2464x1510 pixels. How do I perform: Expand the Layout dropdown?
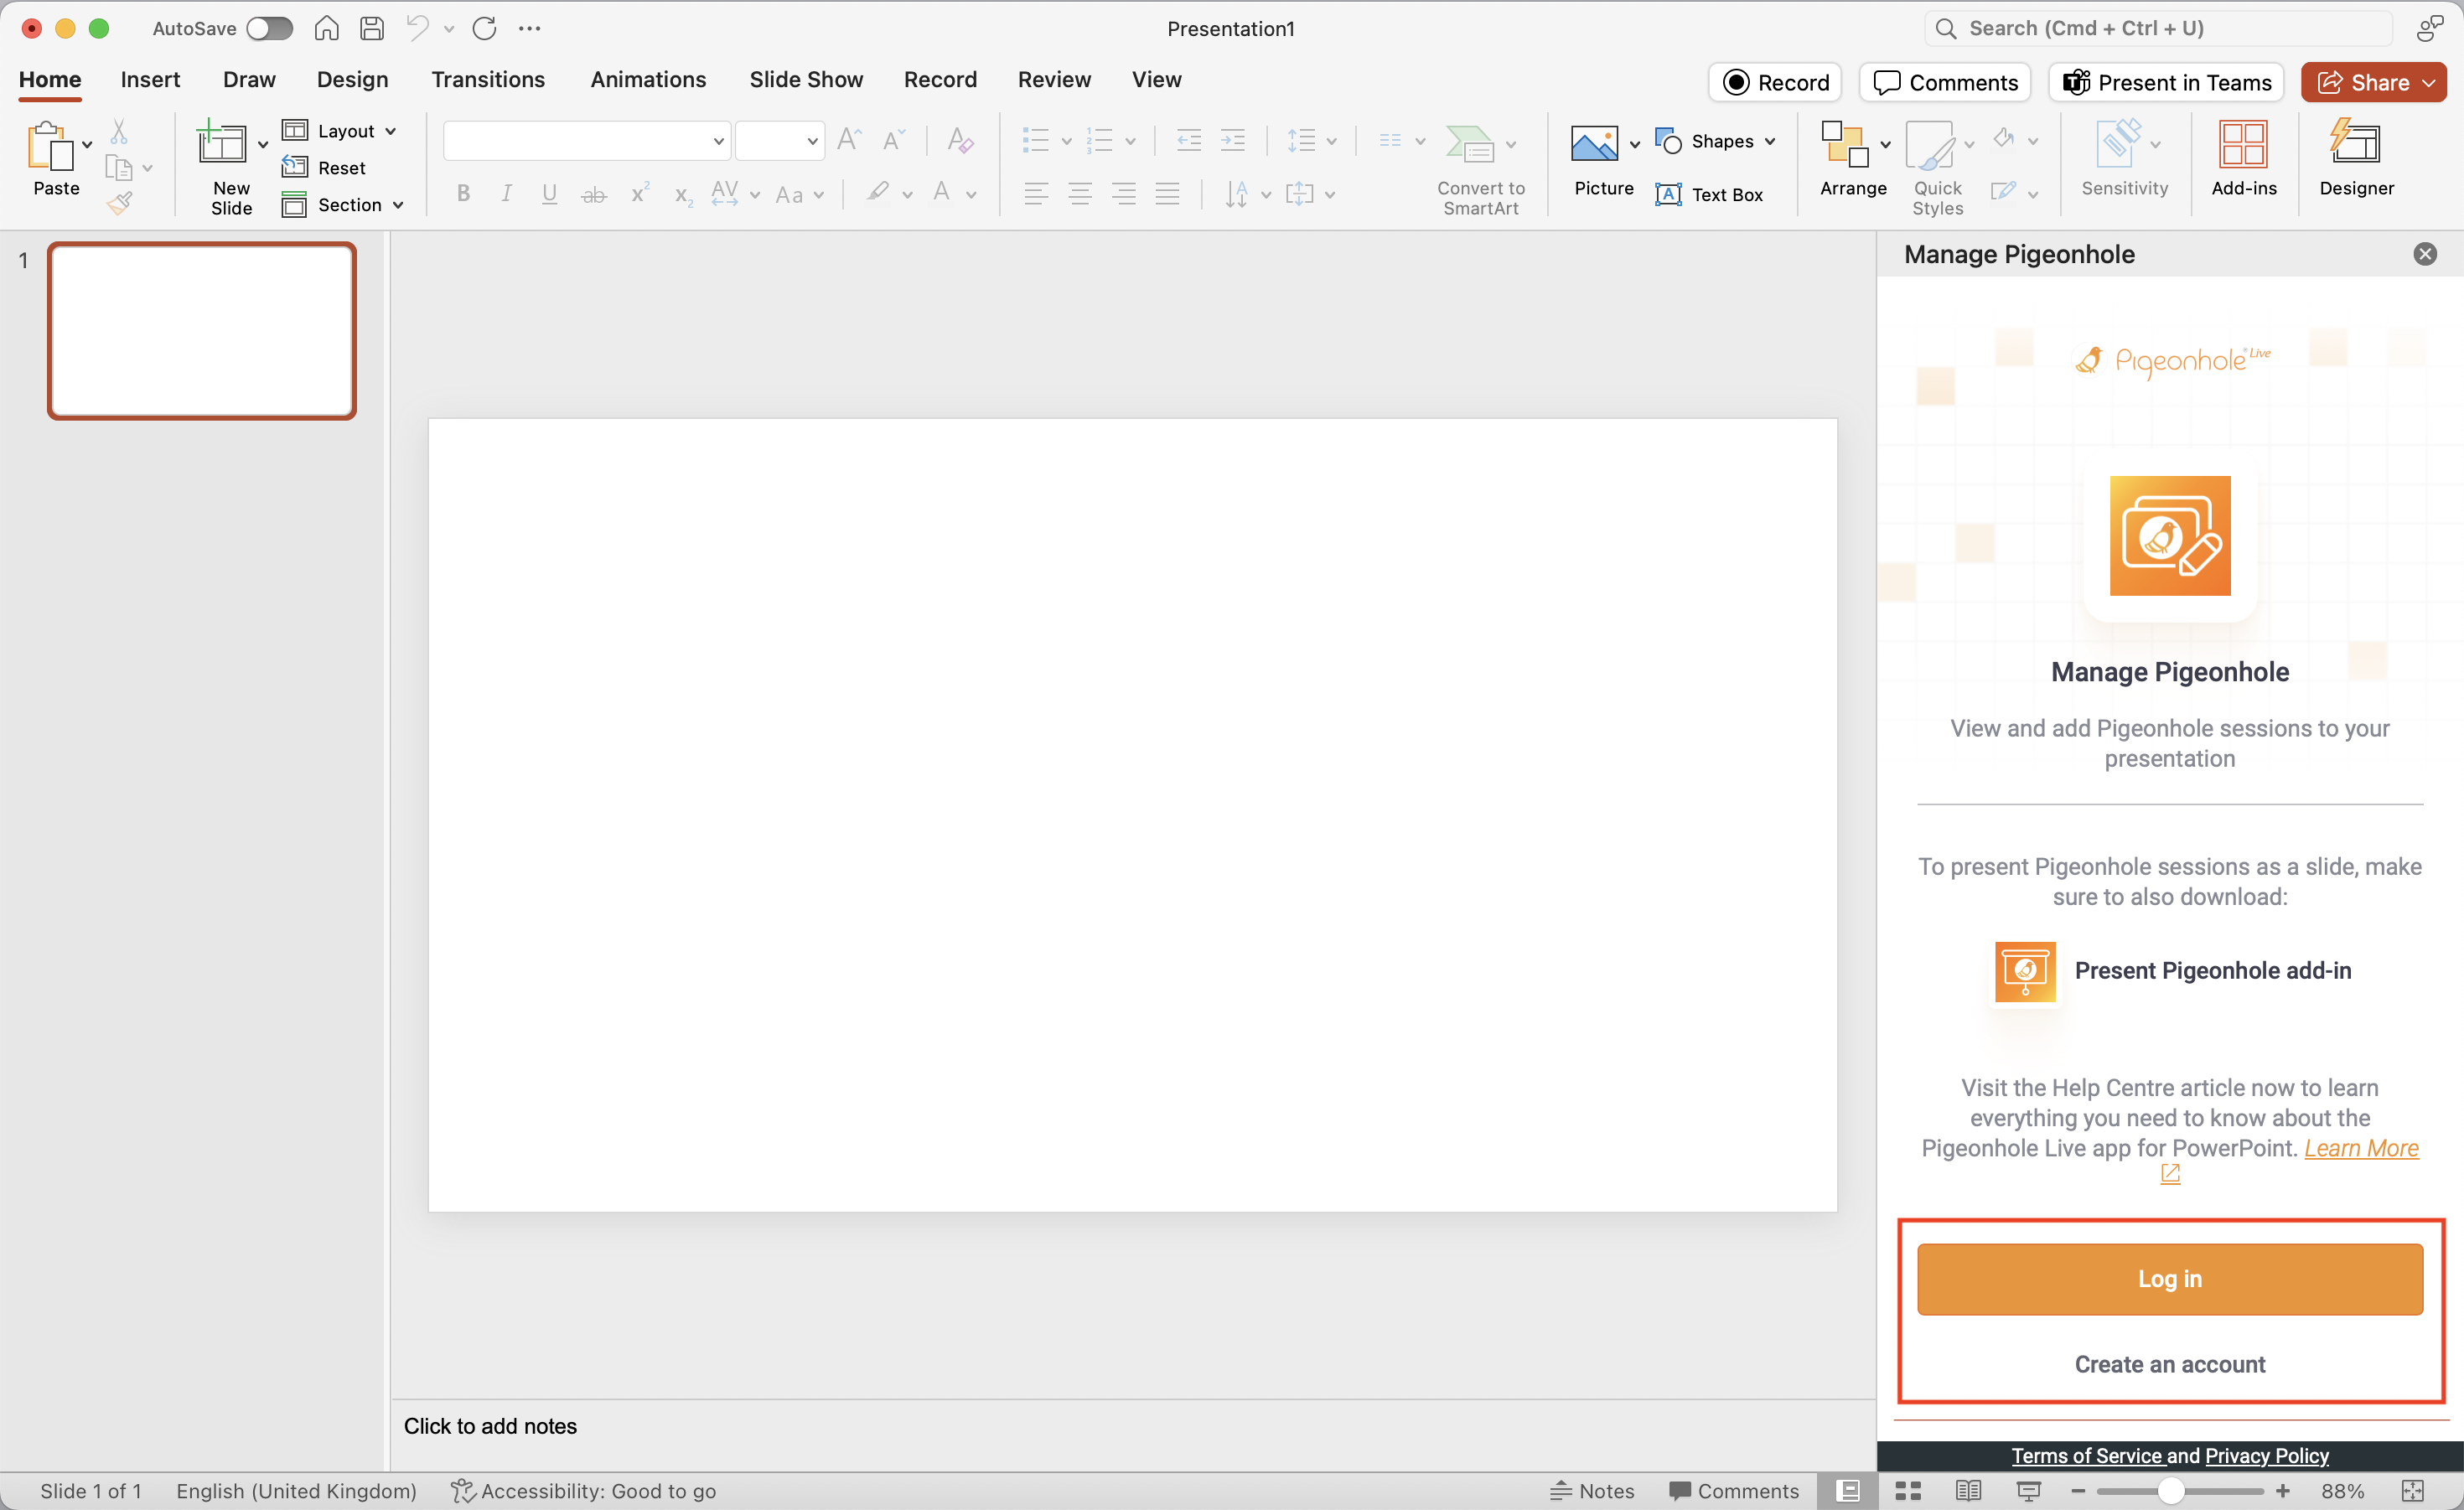(x=391, y=131)
